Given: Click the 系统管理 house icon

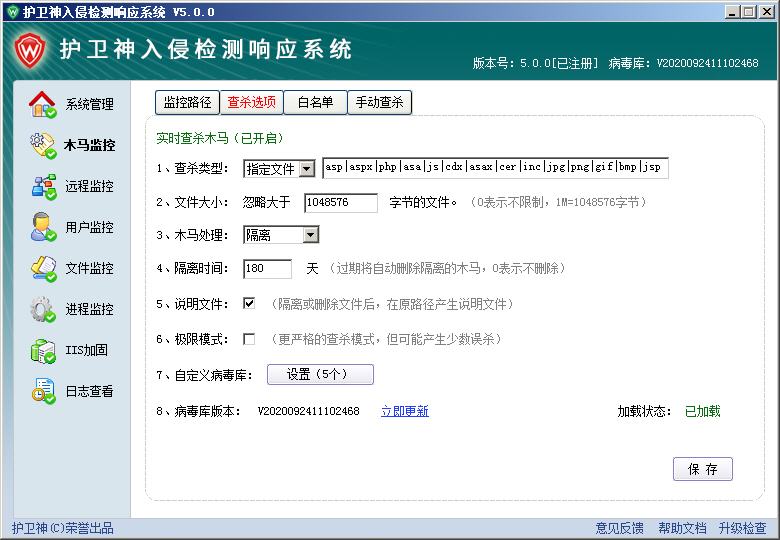Looking at the screenshot, I should click(43, 104).
